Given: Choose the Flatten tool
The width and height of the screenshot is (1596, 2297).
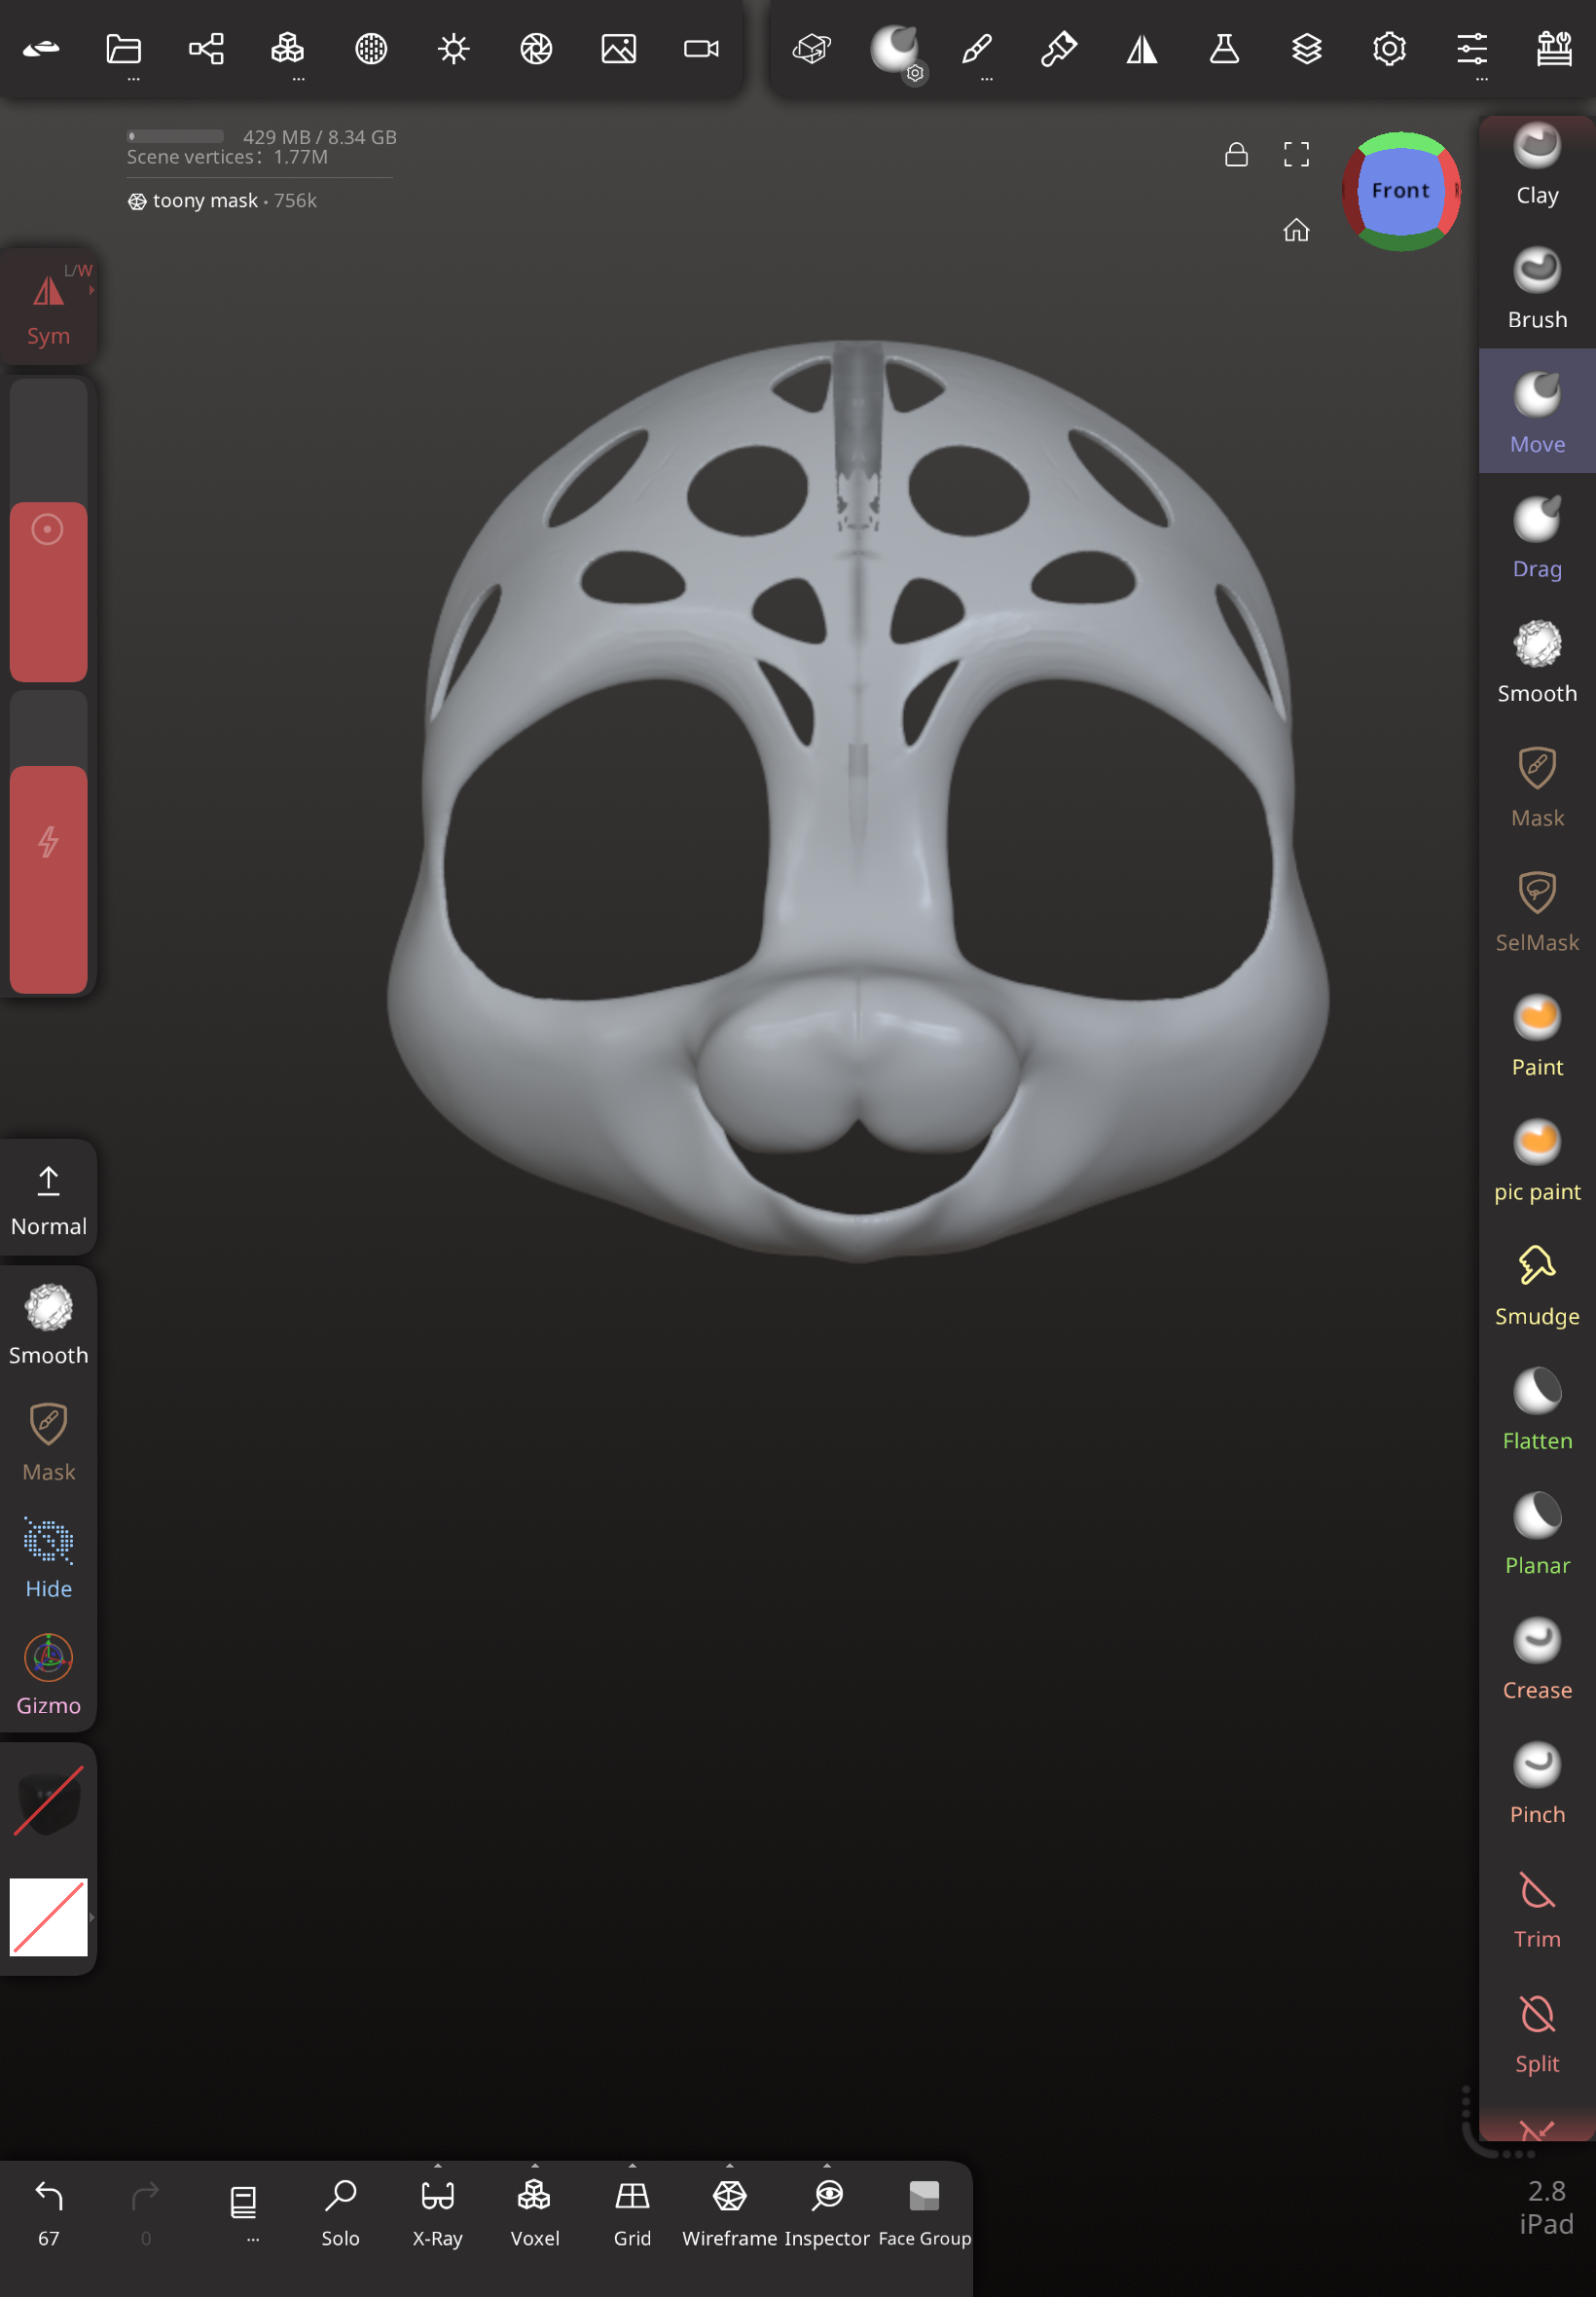Looking at the screenshot, I should click(1536, 1410).
